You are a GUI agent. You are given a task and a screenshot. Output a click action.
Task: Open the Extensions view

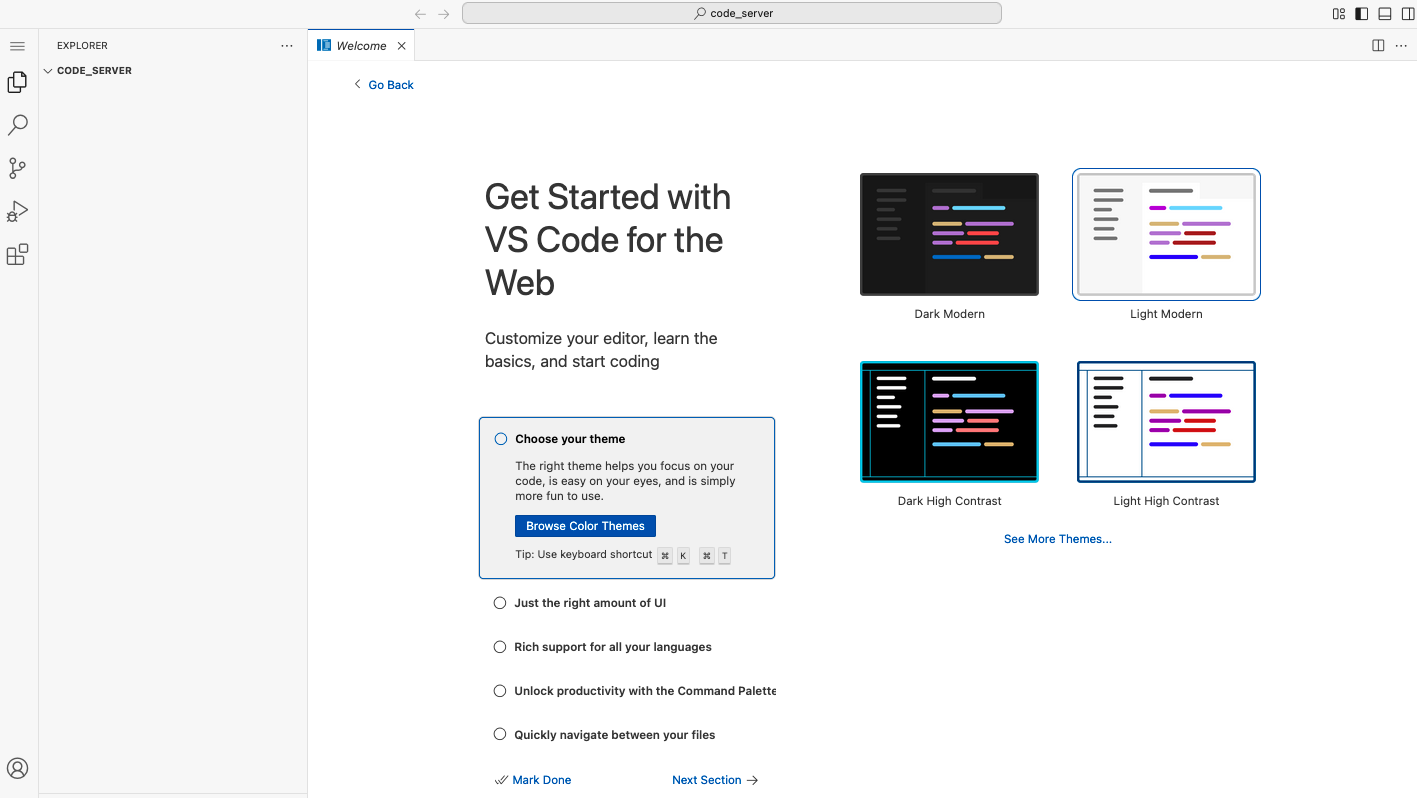17,255
